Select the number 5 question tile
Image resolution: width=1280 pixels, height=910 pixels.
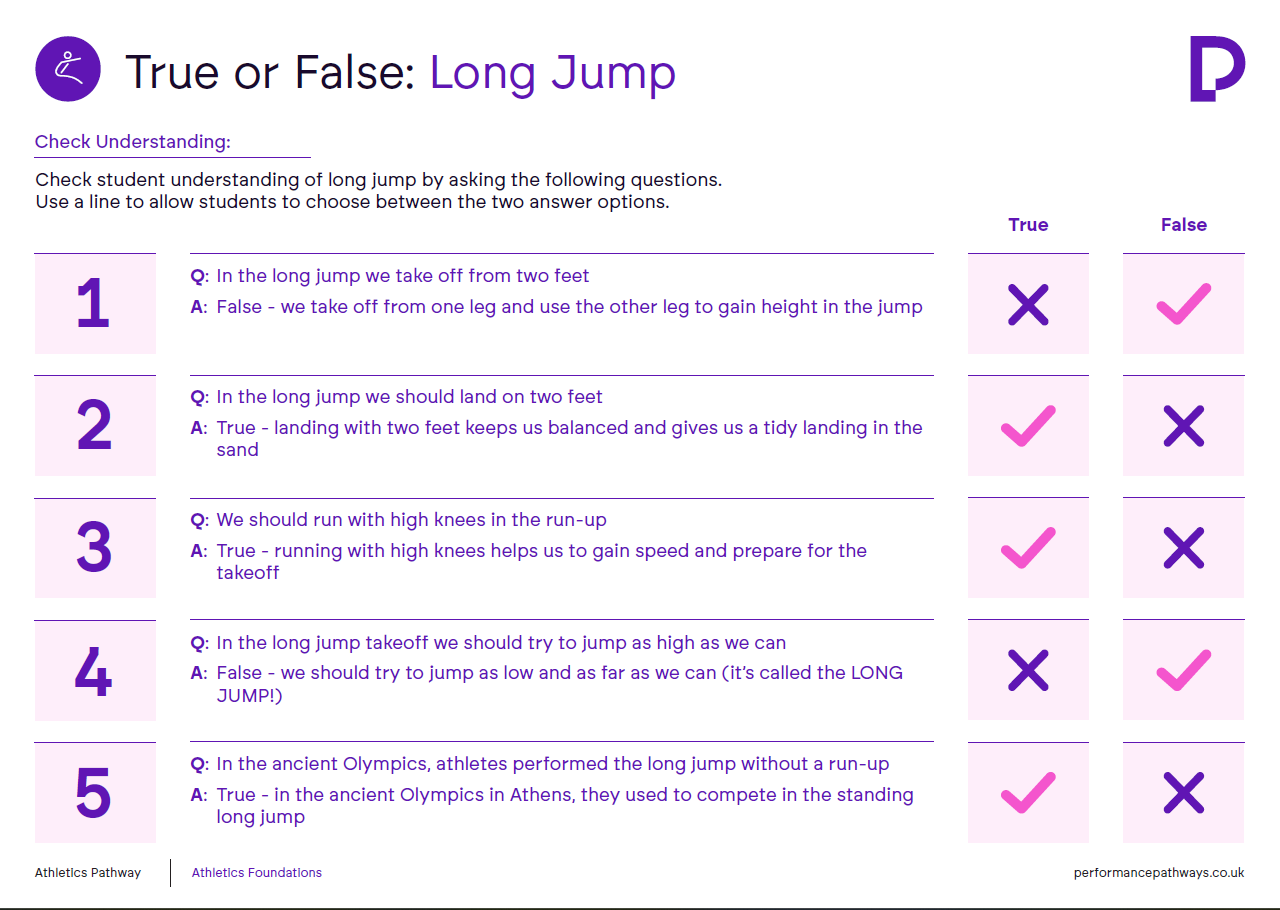[95, 792]
